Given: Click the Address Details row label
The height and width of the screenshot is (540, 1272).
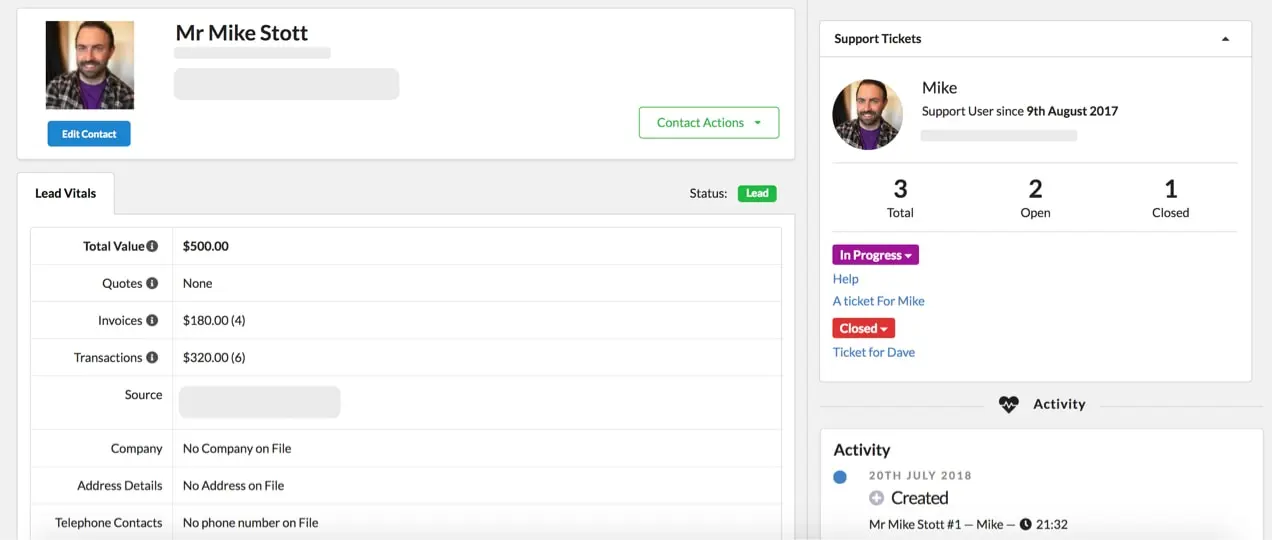Looking at the screenshot, I should (x=120, y=485).
